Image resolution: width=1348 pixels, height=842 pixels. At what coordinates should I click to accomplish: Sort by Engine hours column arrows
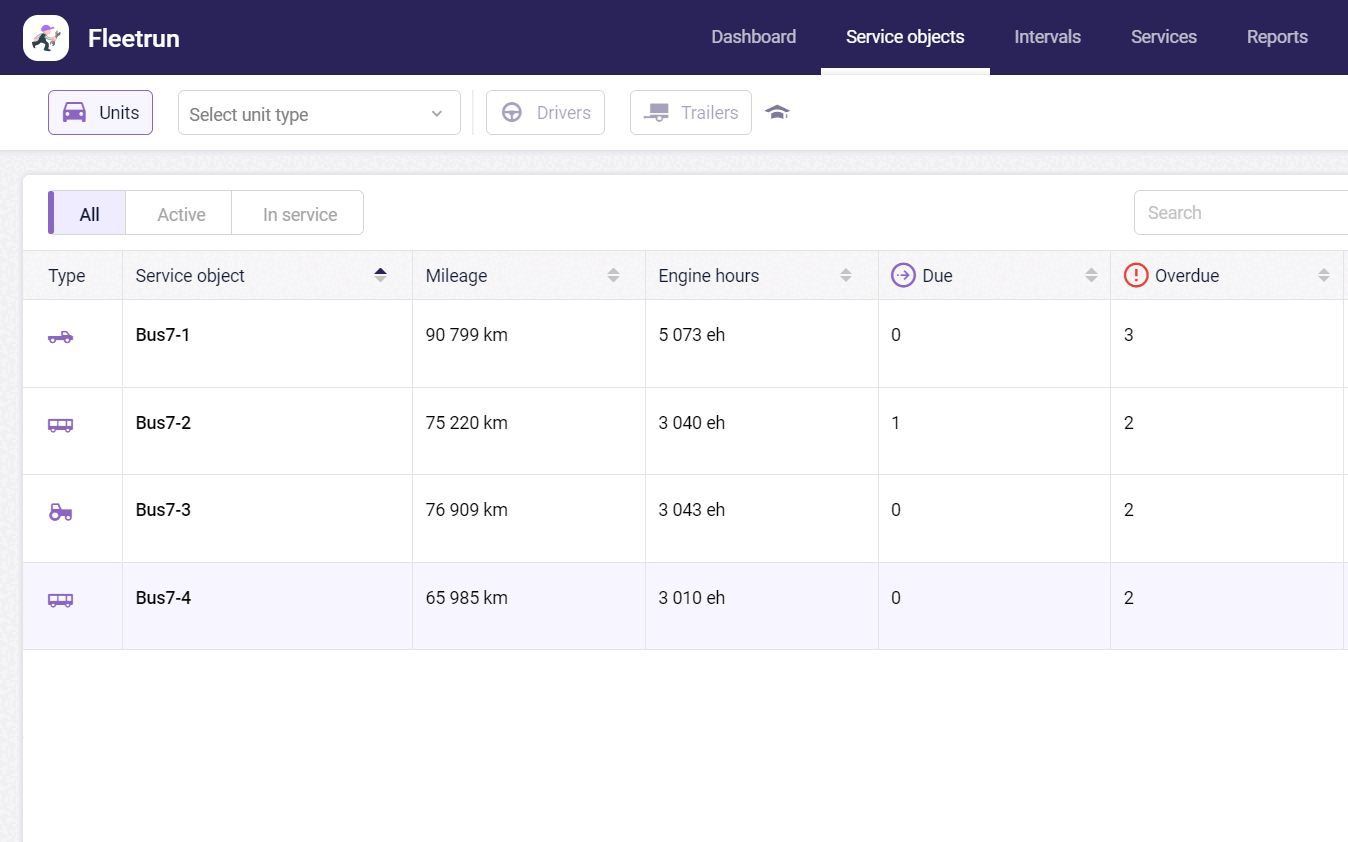pos(845,275)
